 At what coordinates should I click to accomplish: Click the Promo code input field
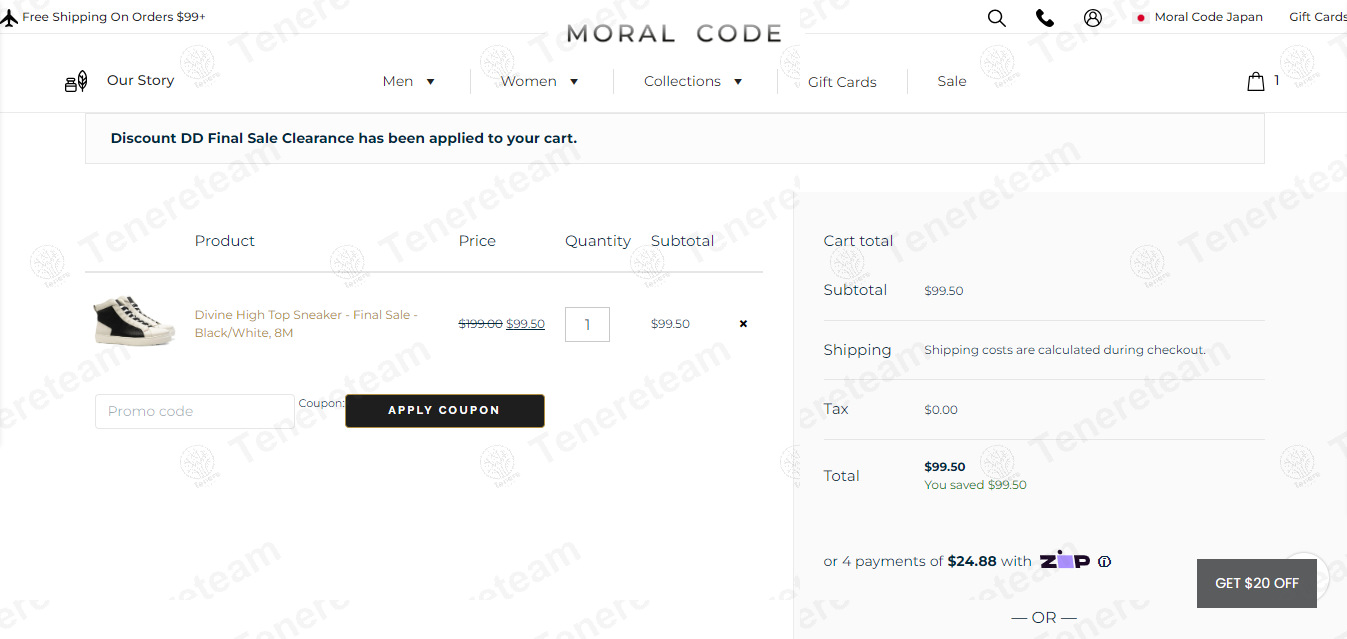194,411
